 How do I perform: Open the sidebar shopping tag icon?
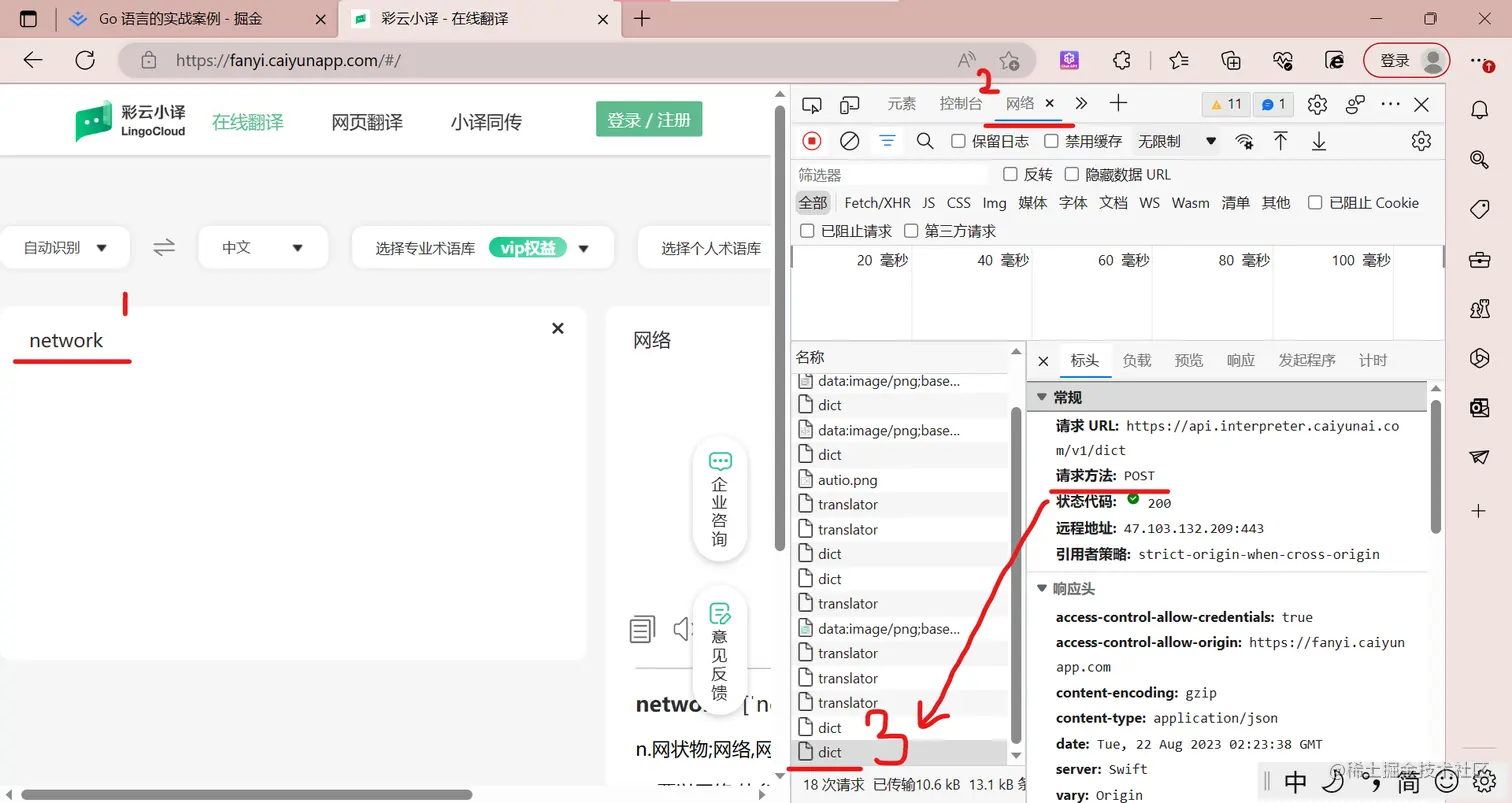[1480, 209]
